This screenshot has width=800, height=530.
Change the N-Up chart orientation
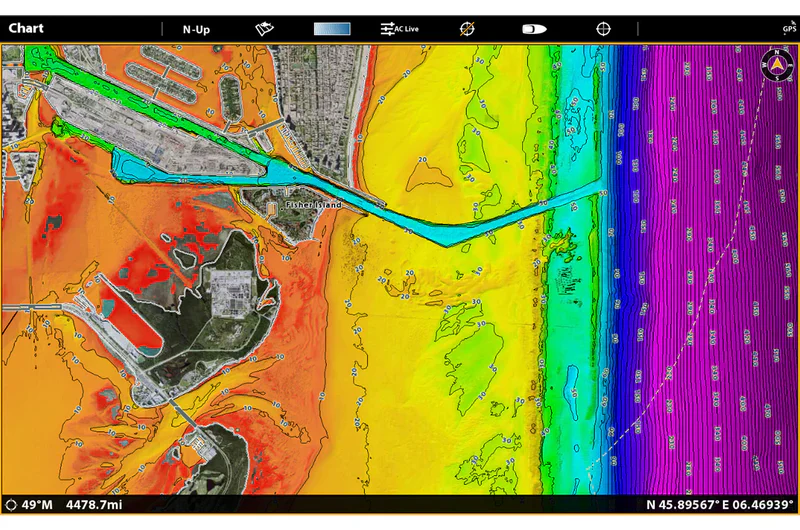pos(196,30)
